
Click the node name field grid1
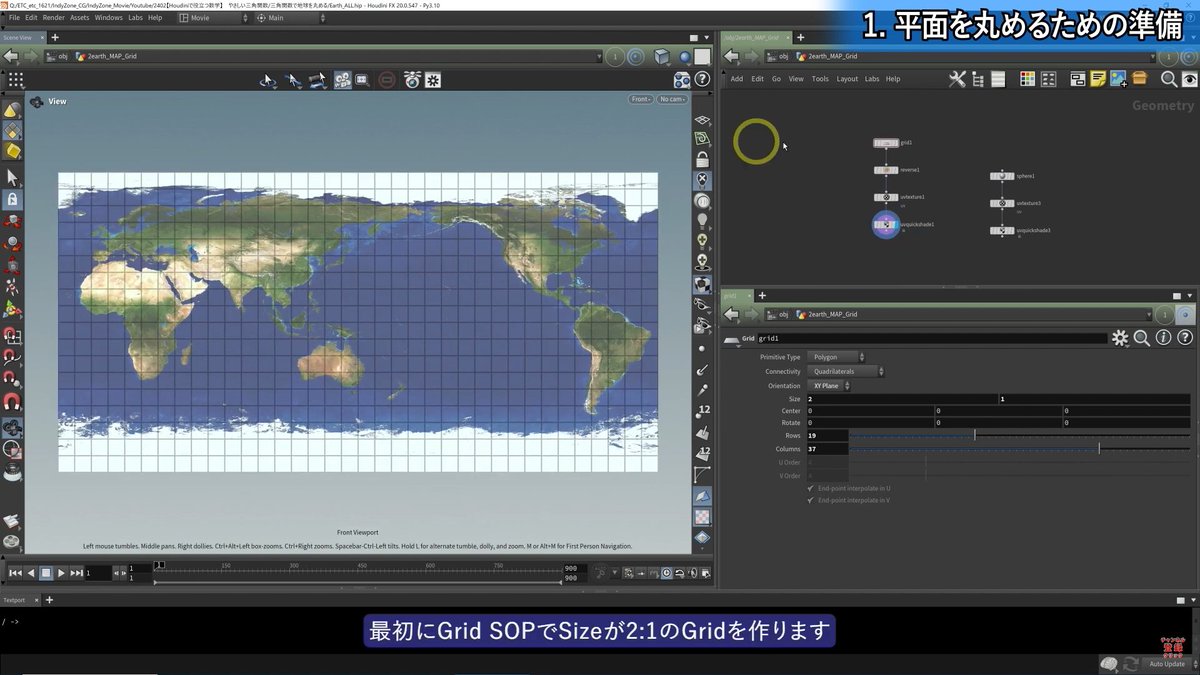click(x=932, y=339)
